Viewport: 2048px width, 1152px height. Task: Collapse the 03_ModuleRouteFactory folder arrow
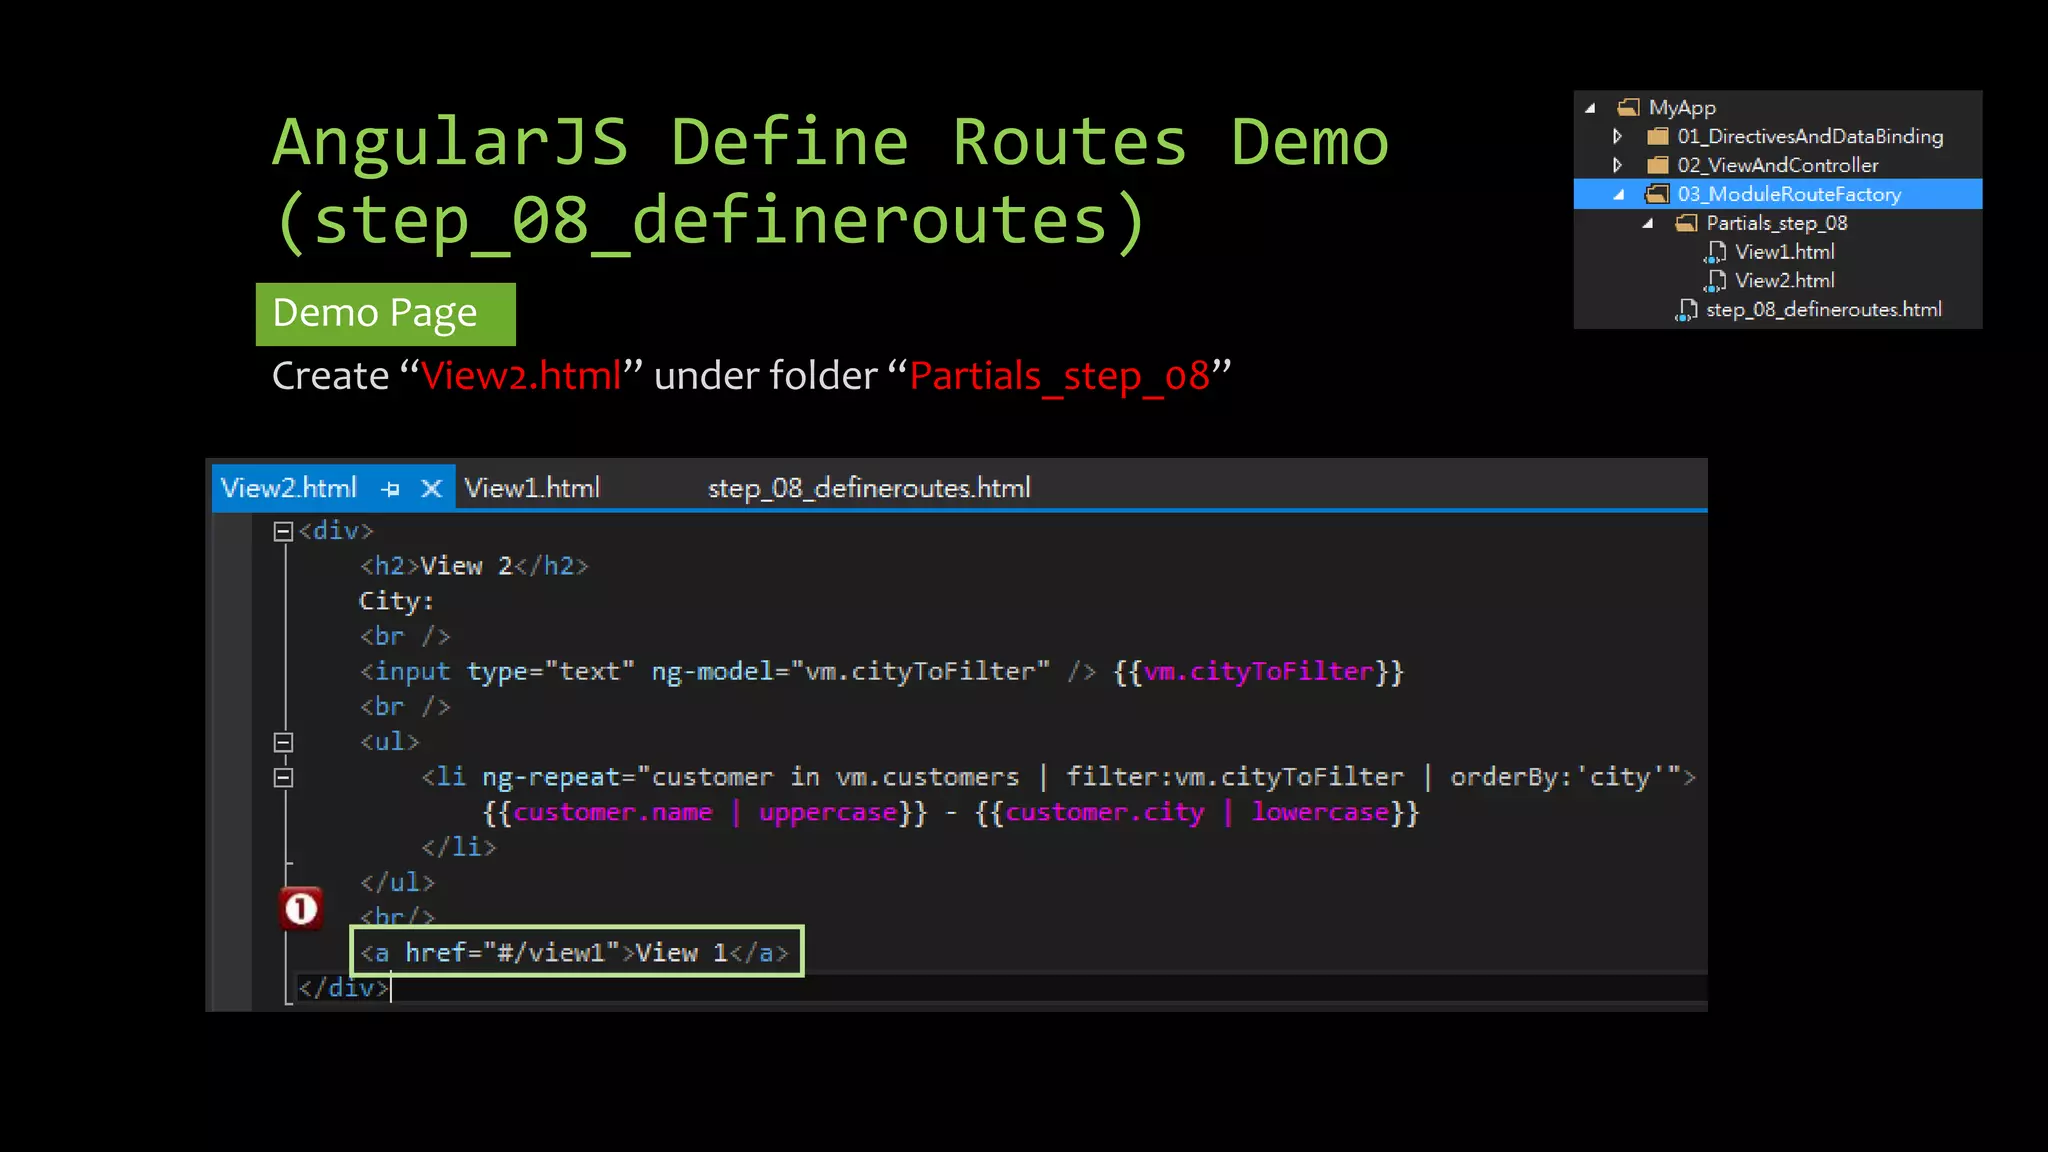(1619, 195)
